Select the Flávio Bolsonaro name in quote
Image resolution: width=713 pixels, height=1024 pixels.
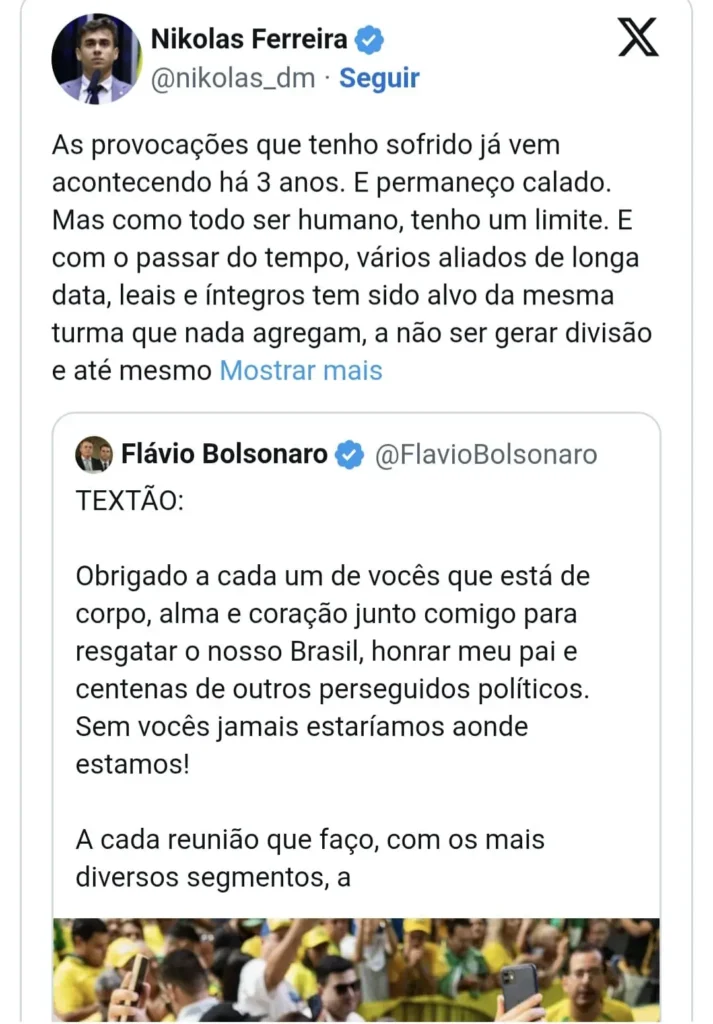224,455
